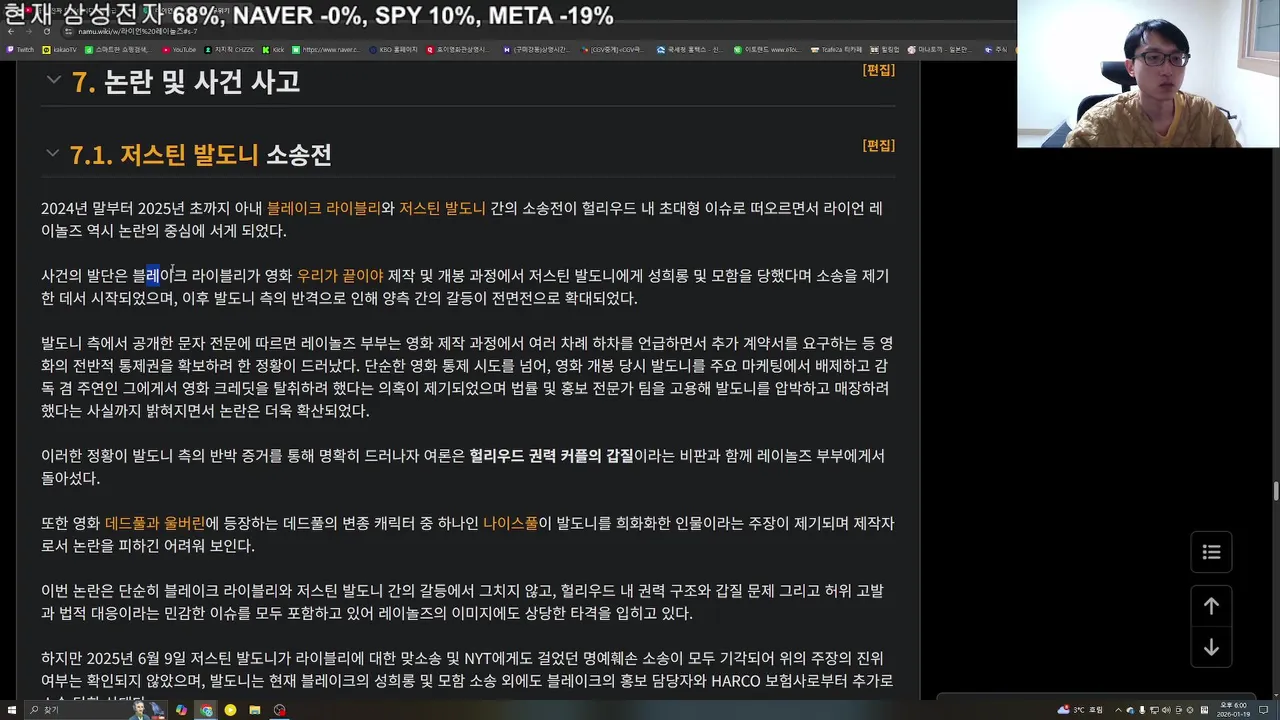The image size is (1280, 720).
Task: Click the browser forward arrow
Action: (28, 32)
